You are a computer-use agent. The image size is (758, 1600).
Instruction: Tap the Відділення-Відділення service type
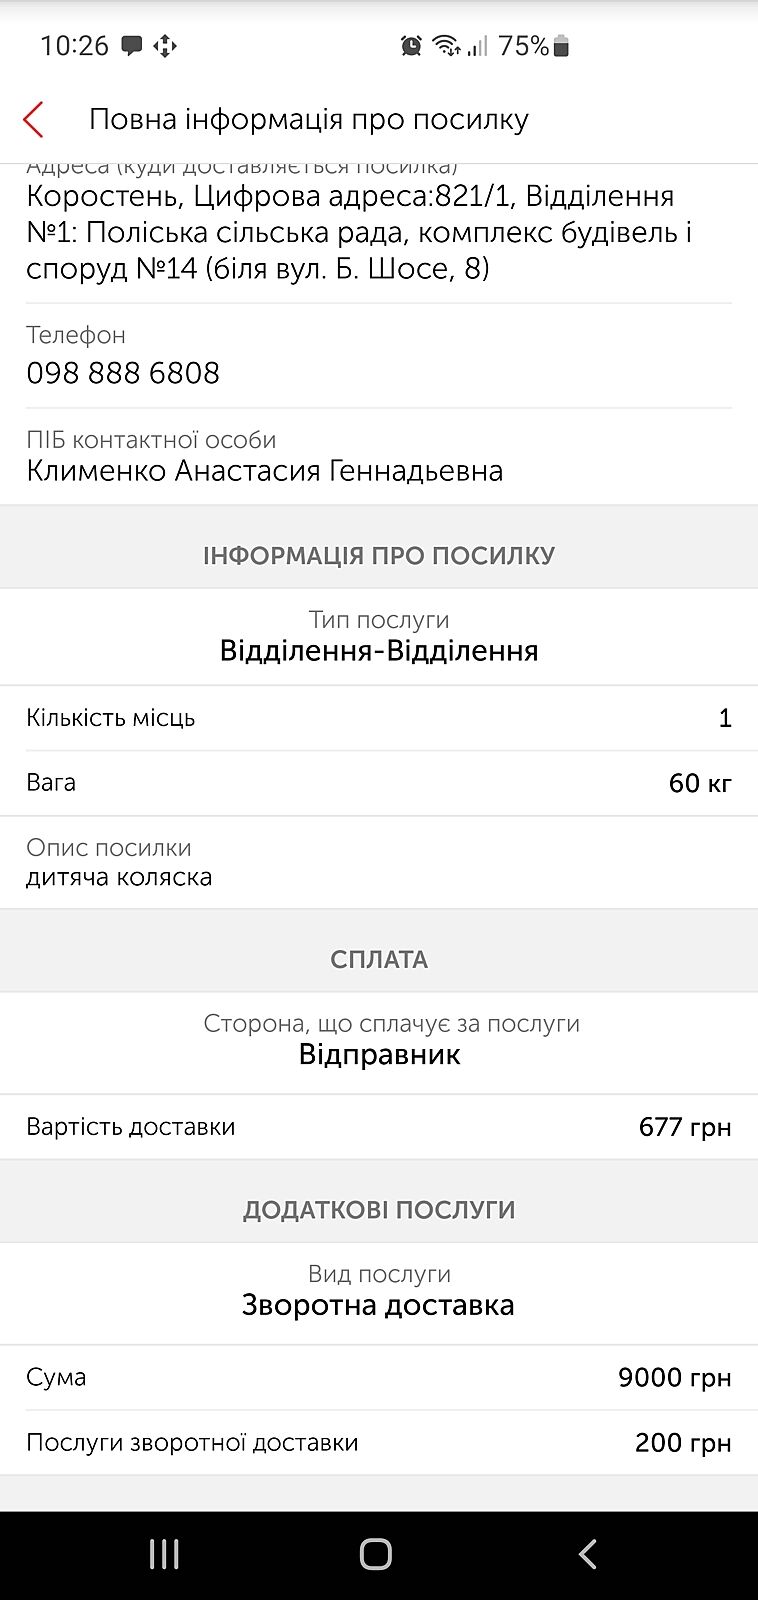379,651
